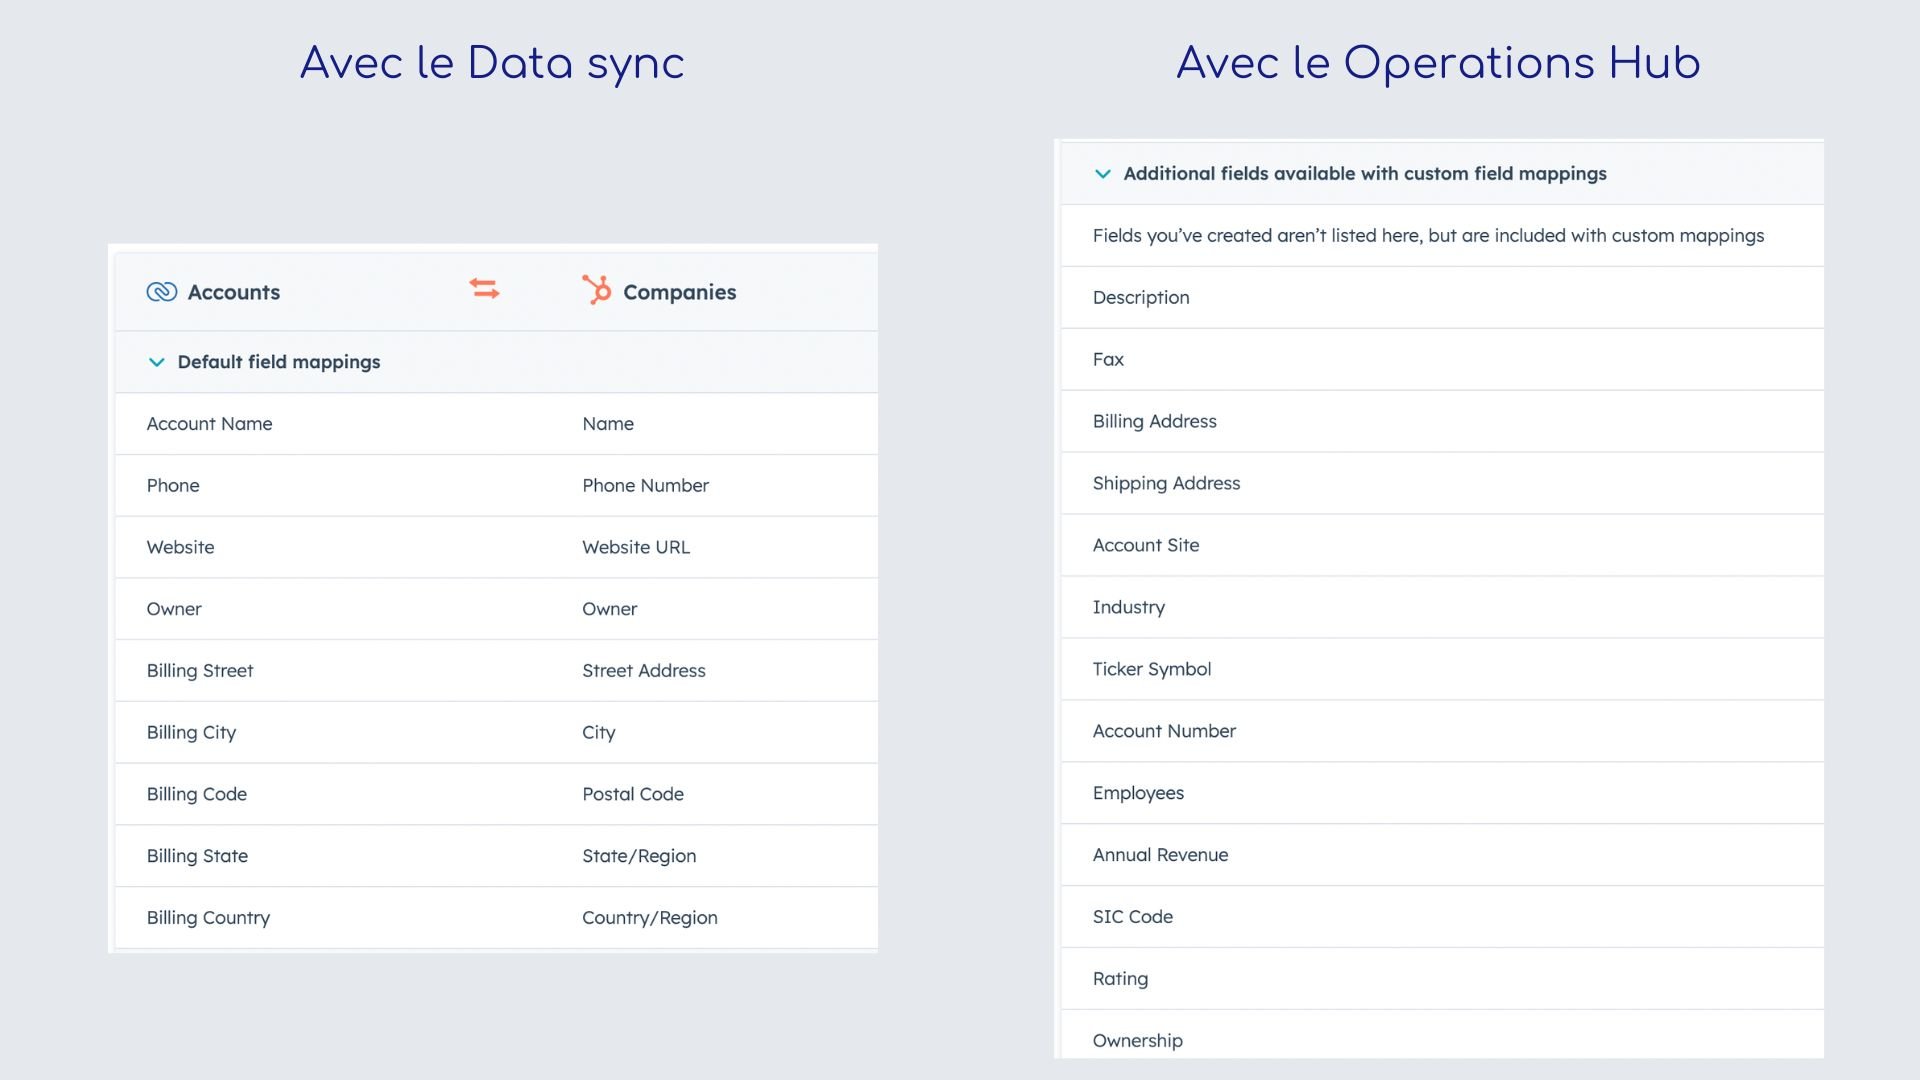Click the Shipping Address additional field
Image resolution: width=1920 pixels, height=1080 pixels.
click(1166, 484)
